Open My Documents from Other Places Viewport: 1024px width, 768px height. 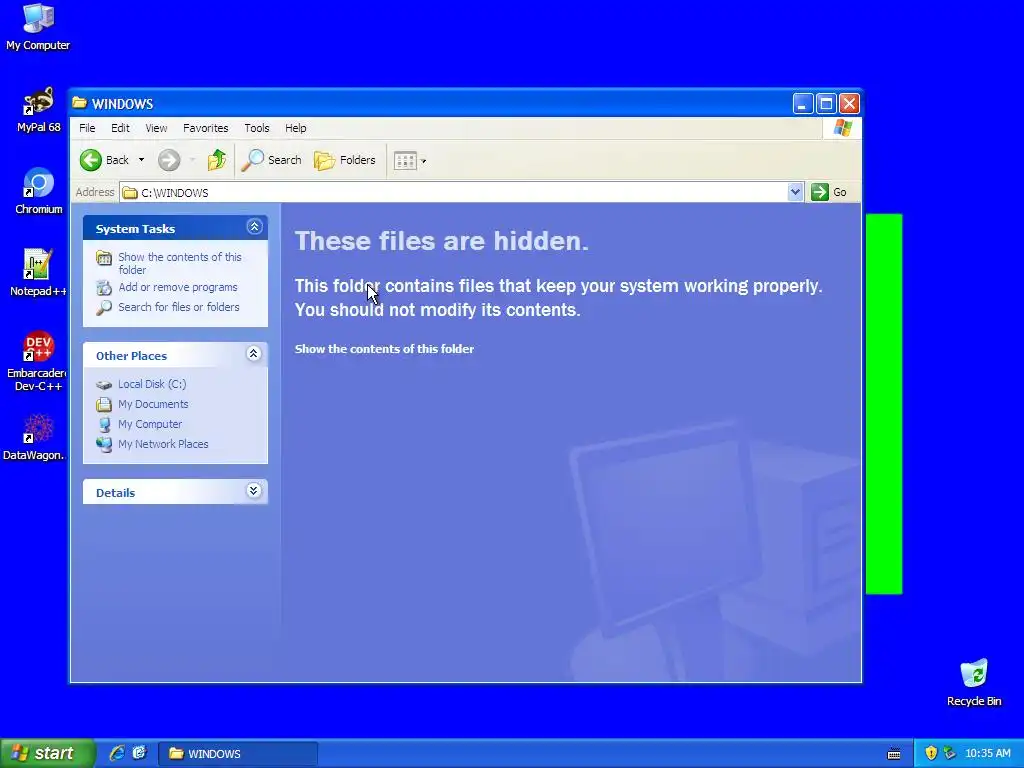[153, 404]
